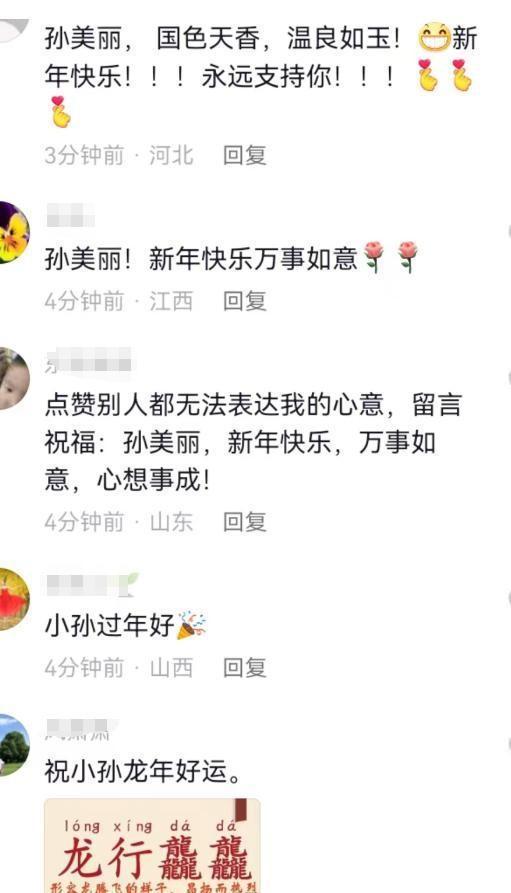Image resolution: width=511 pixels, height=893 pixels.
Task: Reply to the Shandong comment
Action: tap(244, 521)
